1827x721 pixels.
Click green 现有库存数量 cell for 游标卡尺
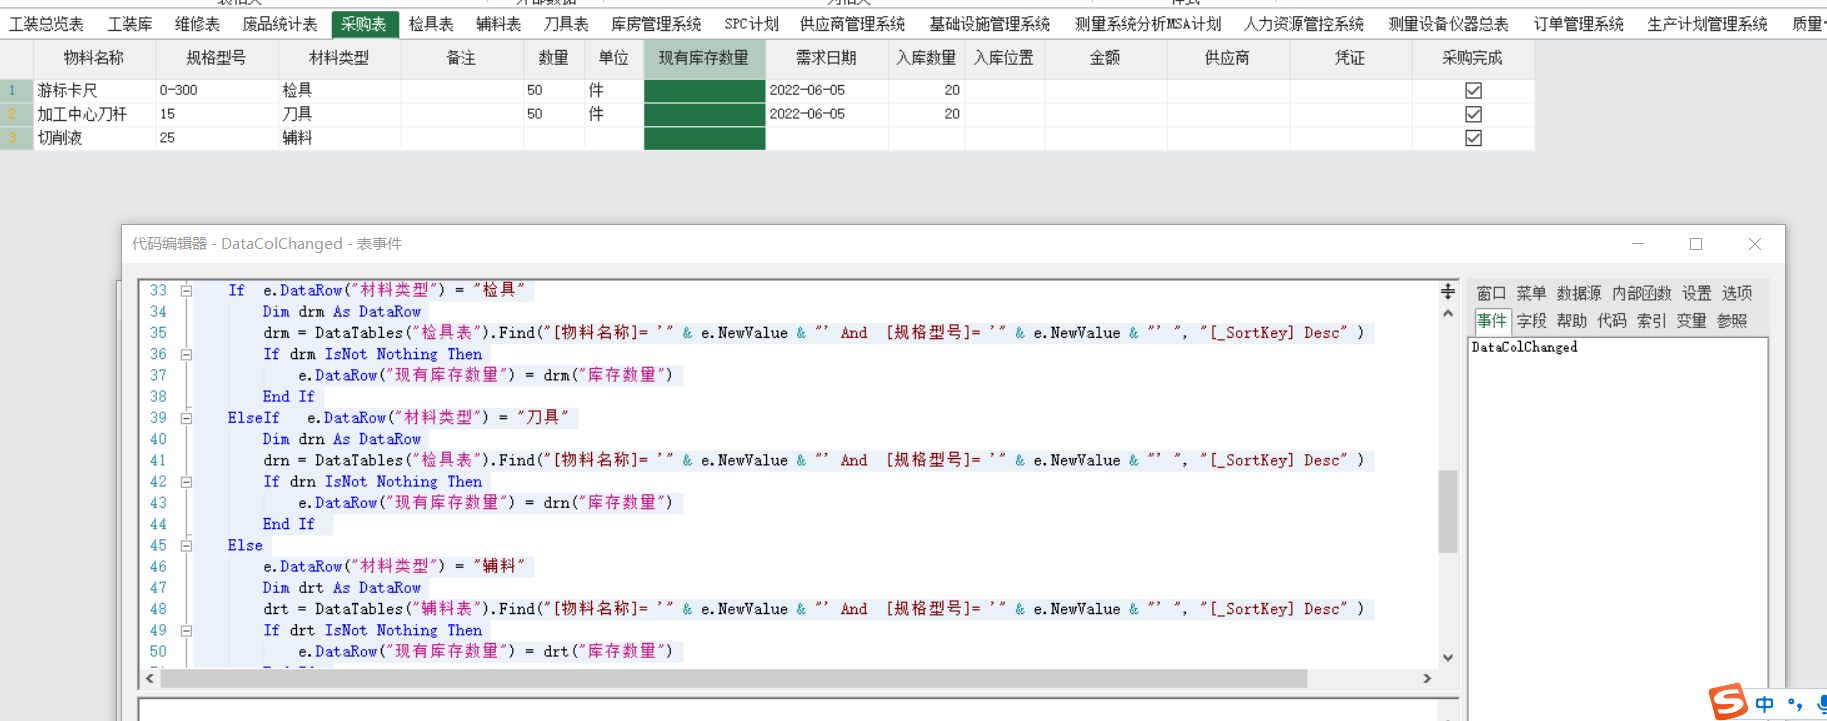(704, 90)
